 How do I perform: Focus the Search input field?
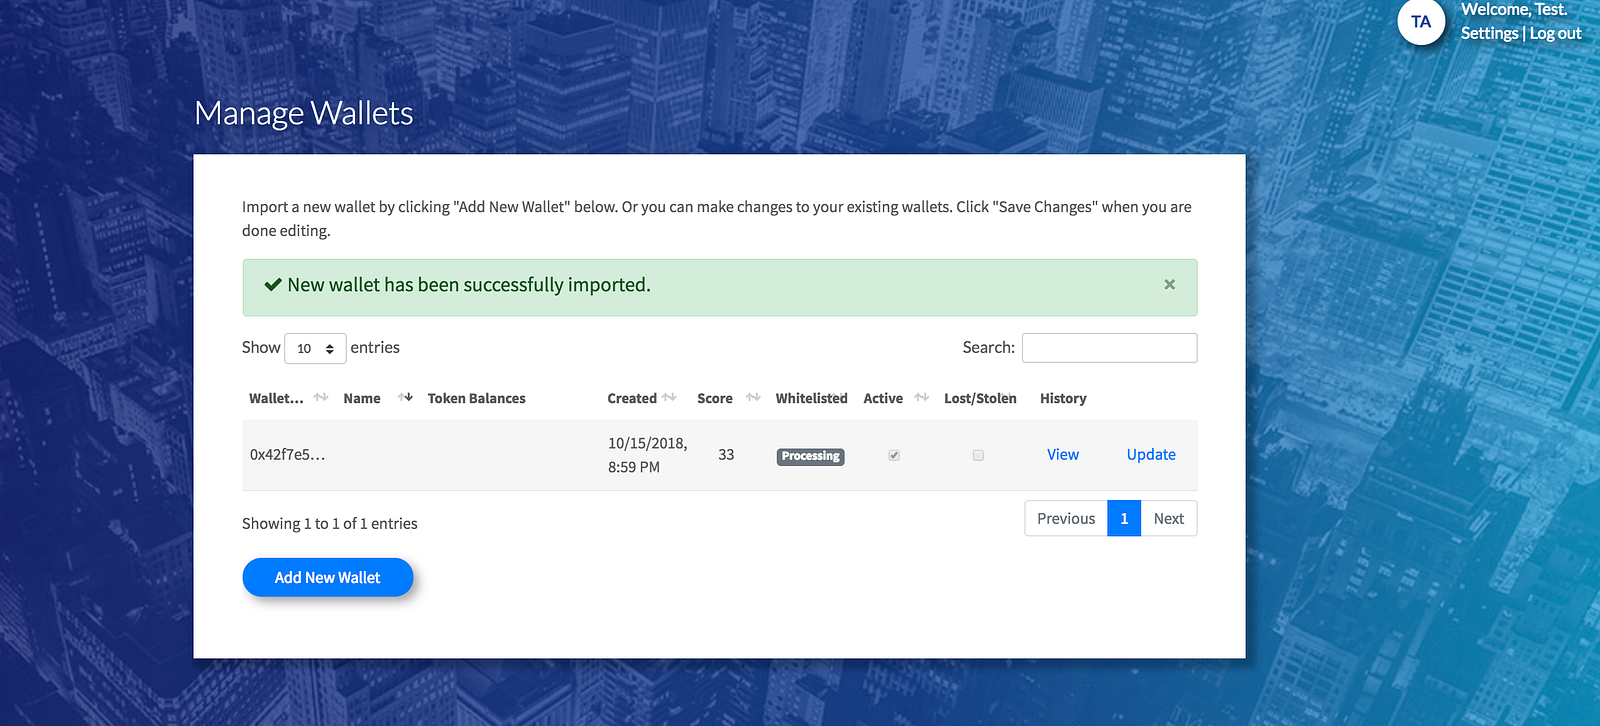click(1109, 347)
